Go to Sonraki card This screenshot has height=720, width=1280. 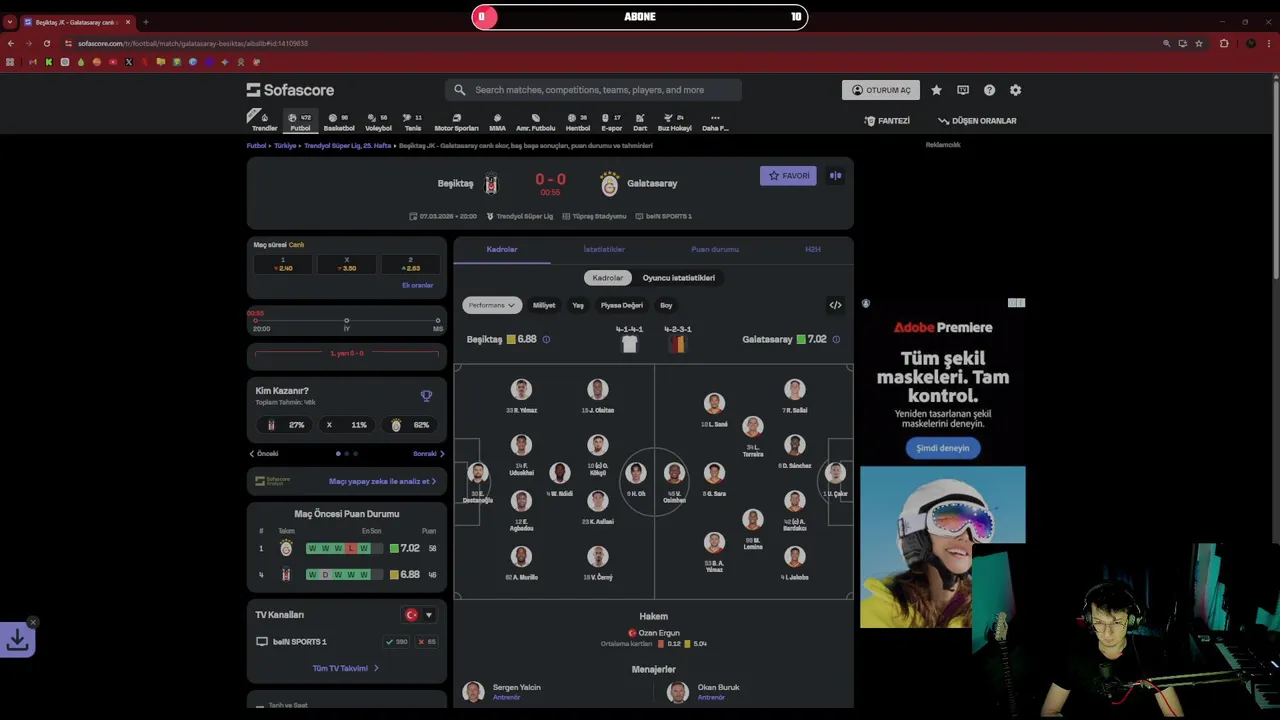click(x=429, y=454)
